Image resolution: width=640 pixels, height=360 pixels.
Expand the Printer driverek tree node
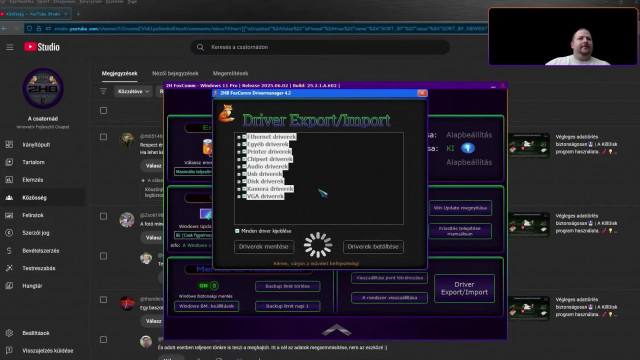coord(239,152)
